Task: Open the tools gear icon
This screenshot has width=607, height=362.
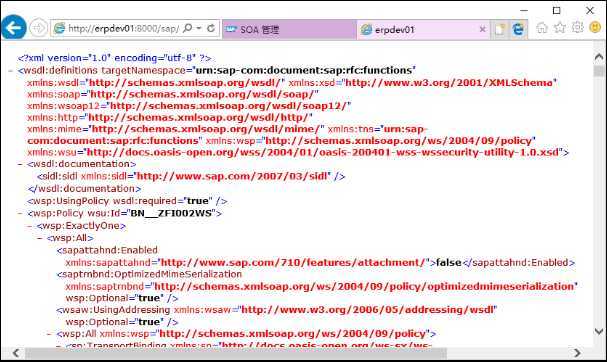Action: coord(578,27)
